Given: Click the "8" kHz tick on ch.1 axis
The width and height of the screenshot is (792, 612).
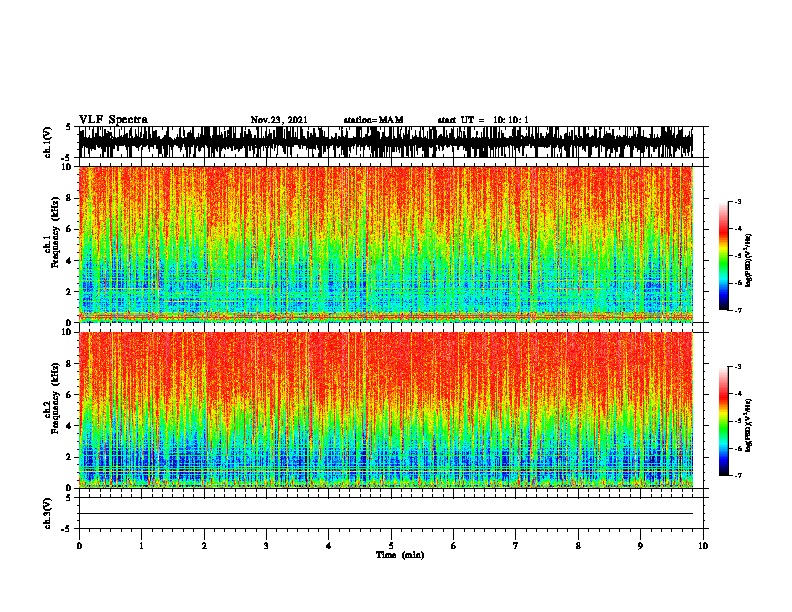Looking at the screenshot, I should tap(70, 198).
